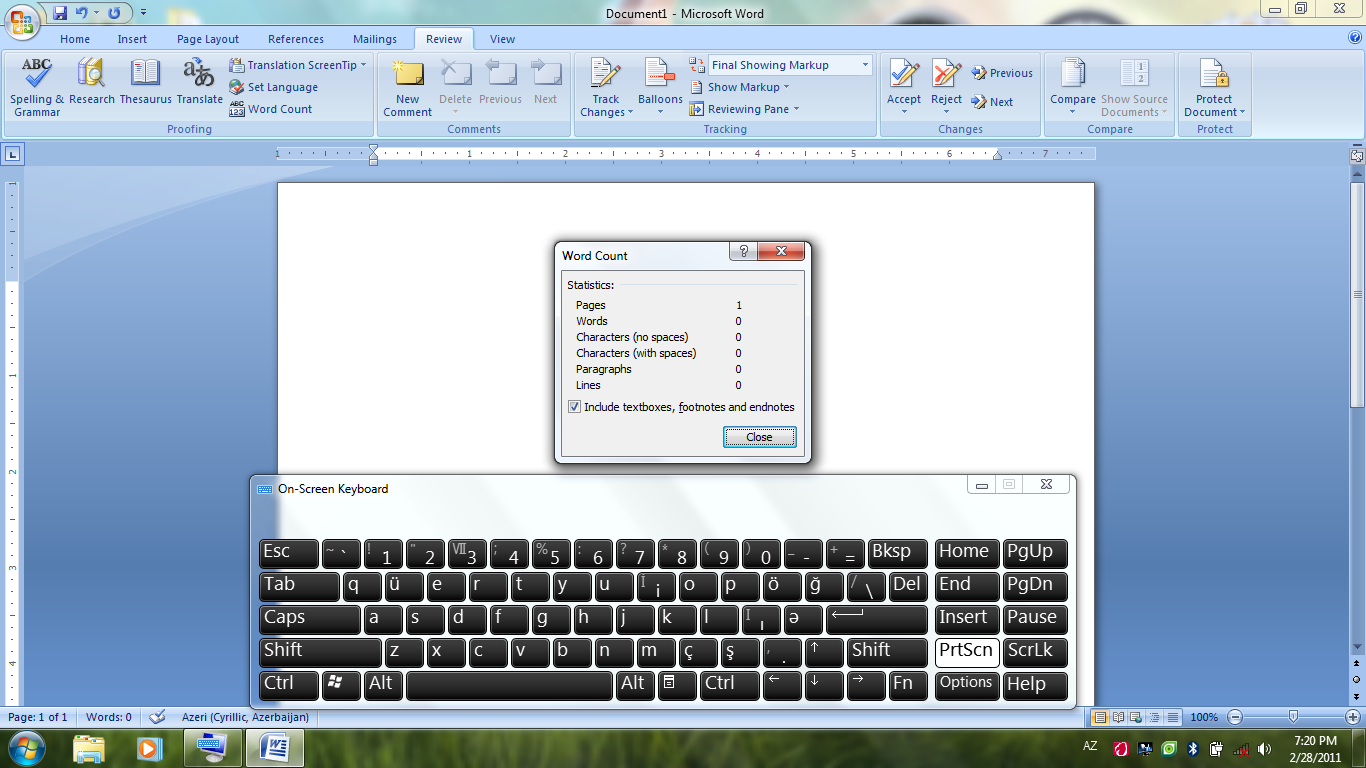Expand Reviewing Pane dropdown arrow

[x=796, y=109]
